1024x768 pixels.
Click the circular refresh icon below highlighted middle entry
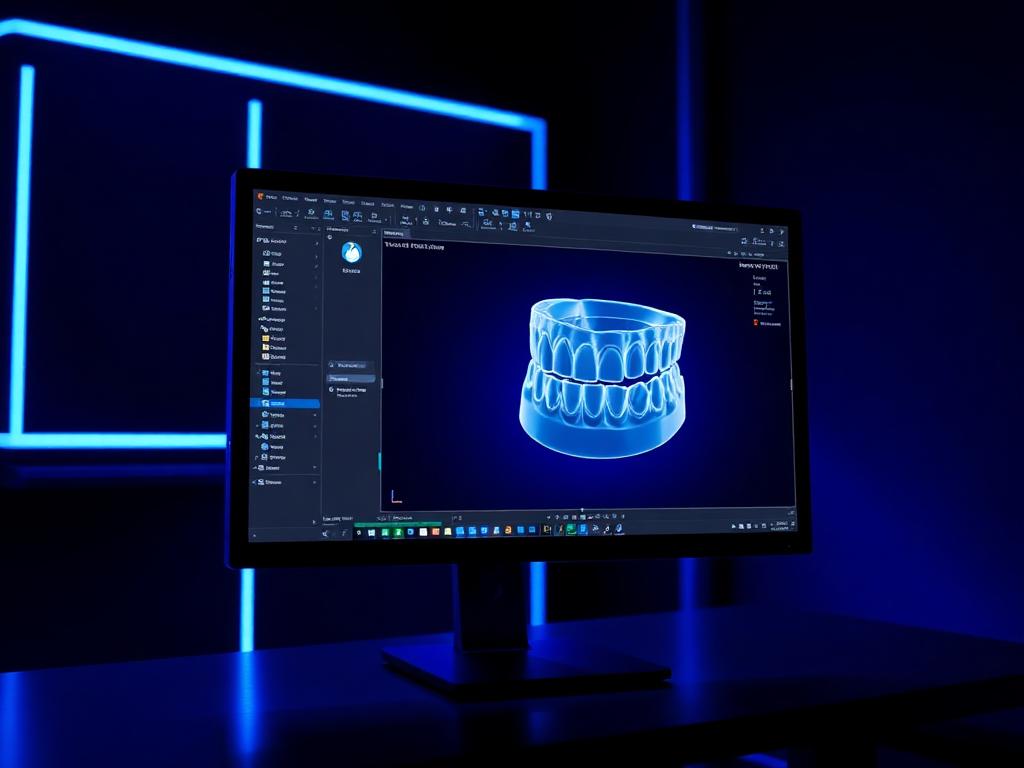(x=332, y=390)
